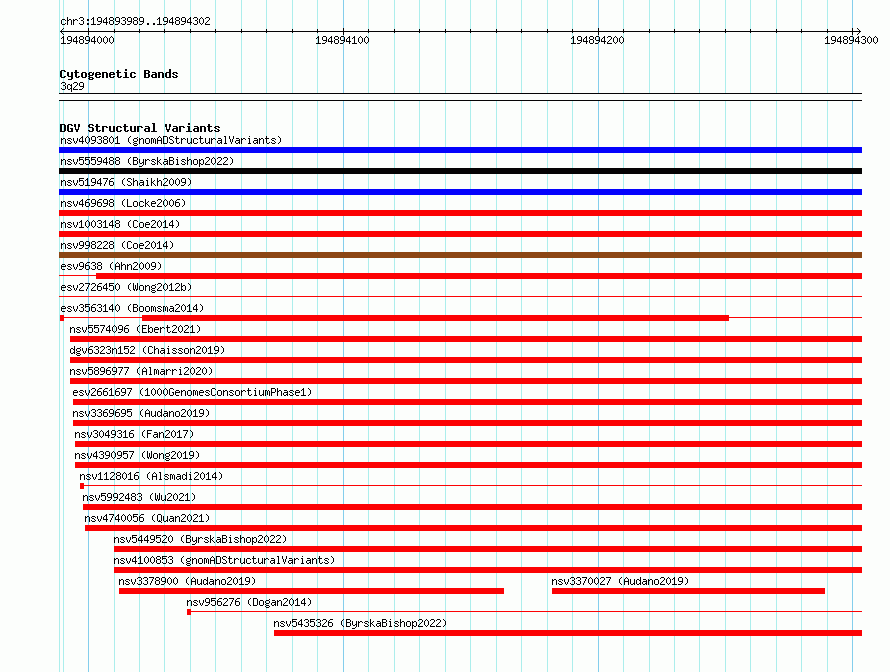The image size is (890, 672).
Task: Click the red bar under nsv1003148
Action: 460,234
